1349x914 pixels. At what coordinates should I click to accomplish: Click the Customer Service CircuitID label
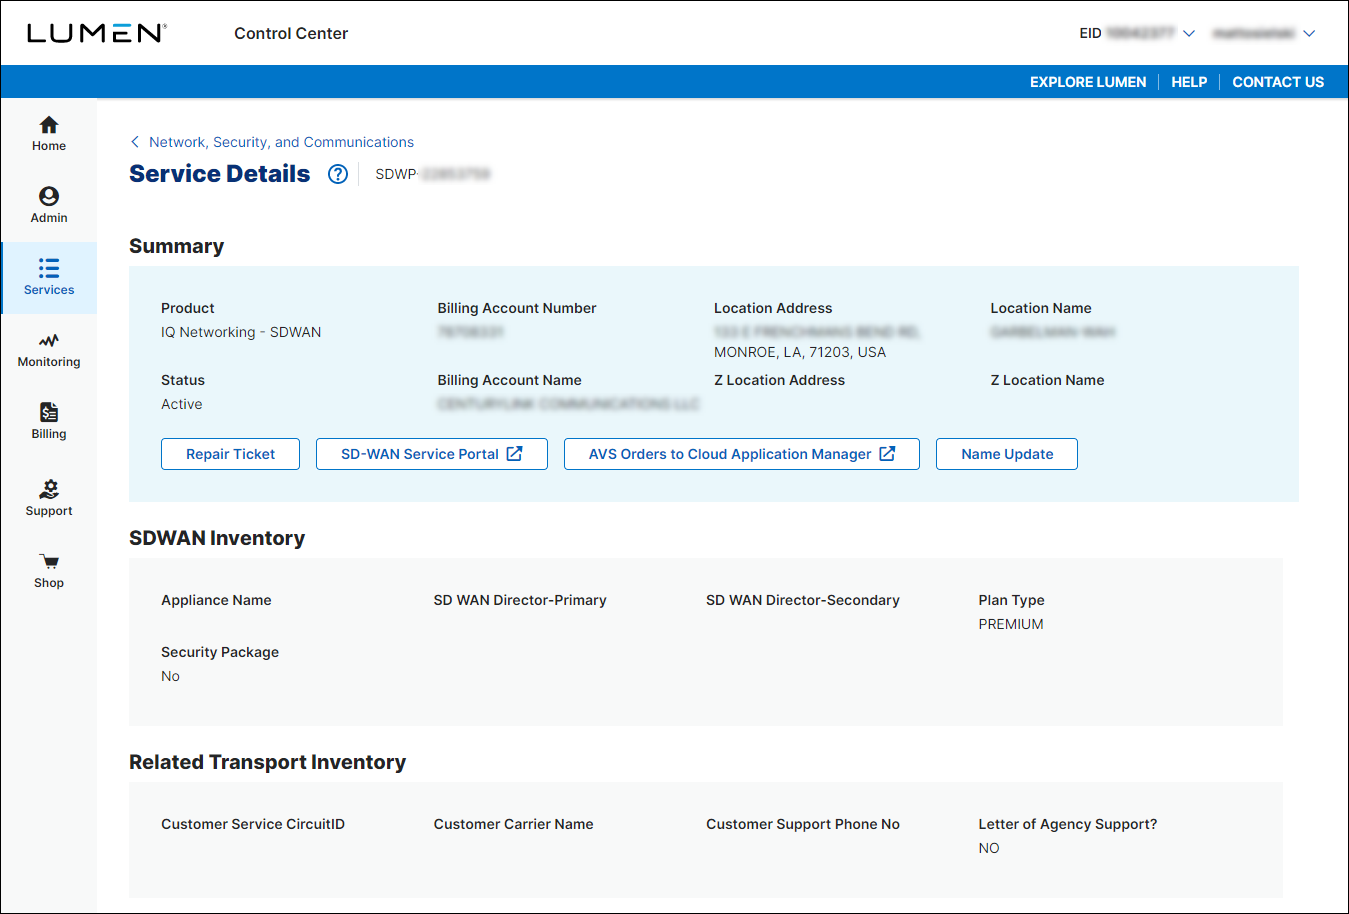coord(253,824)
